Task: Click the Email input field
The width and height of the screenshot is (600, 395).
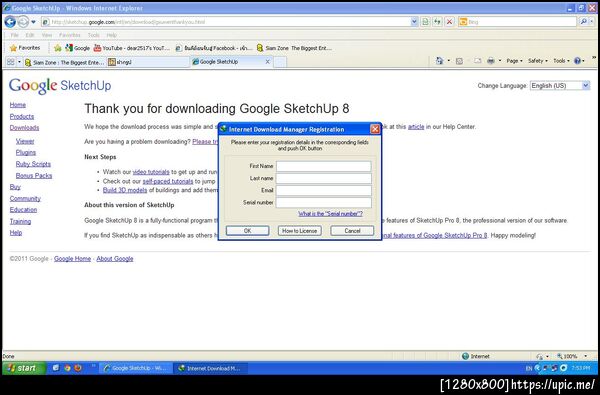Action: click(324, 190)
